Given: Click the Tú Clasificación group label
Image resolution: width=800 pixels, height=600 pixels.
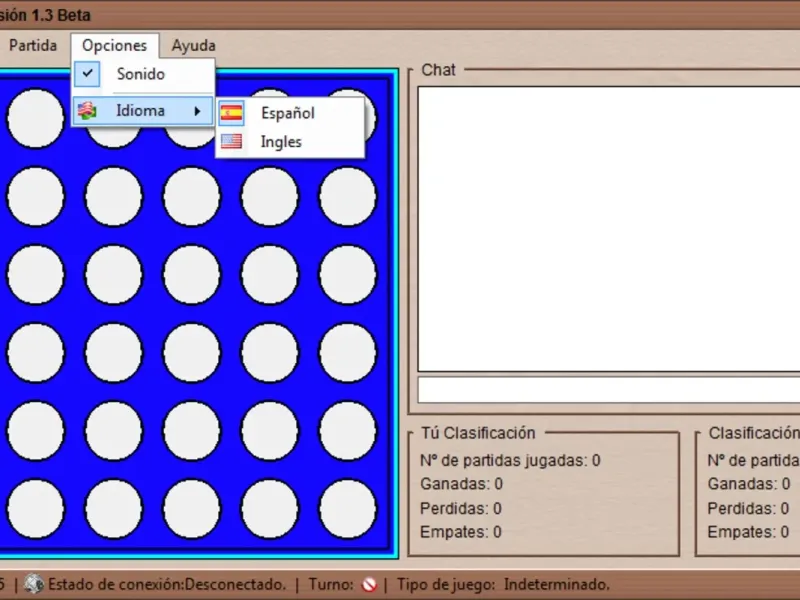Looking at the screenshot, I should tap(478, 433).
